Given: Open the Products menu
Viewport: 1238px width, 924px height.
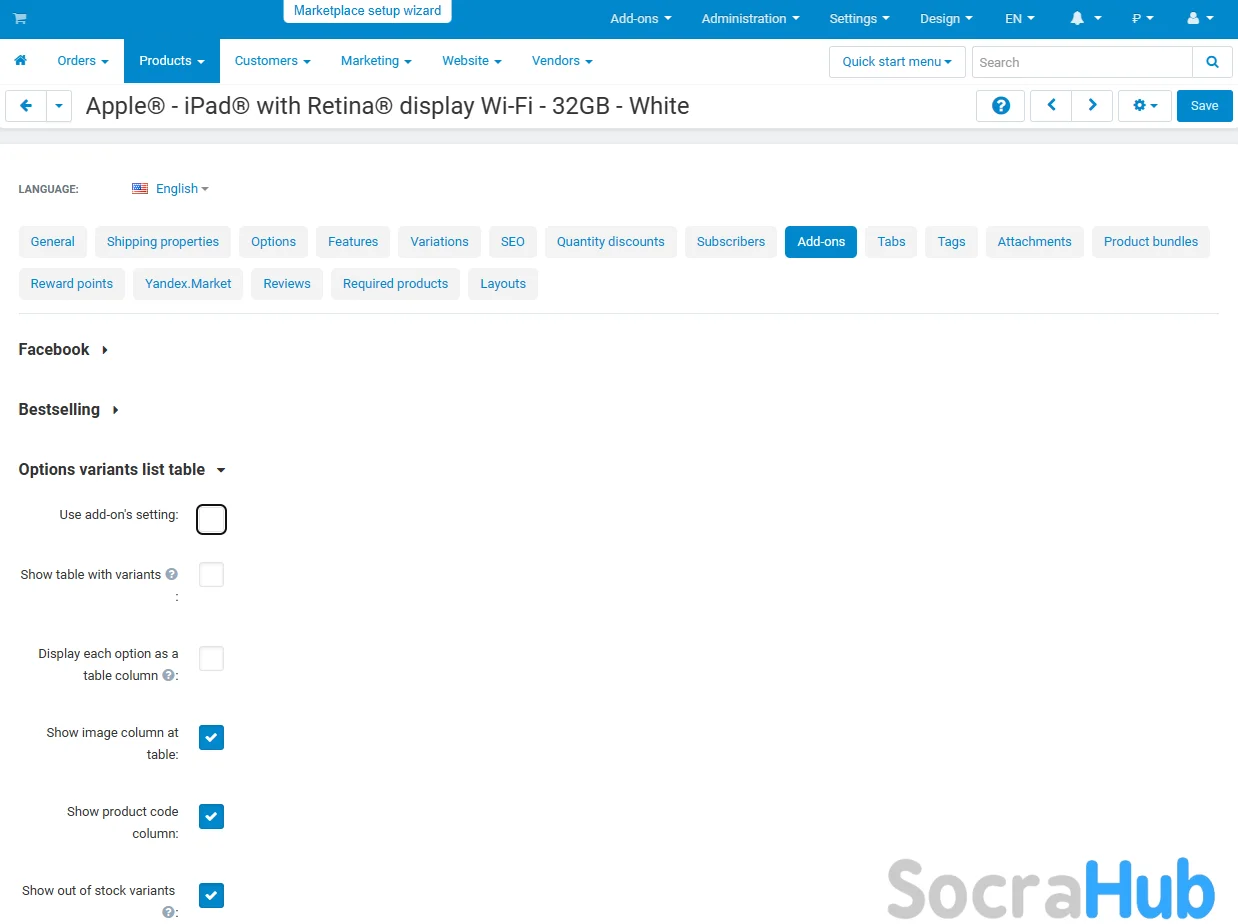Looking at the screenshot, I should click(x=171, y=61).
